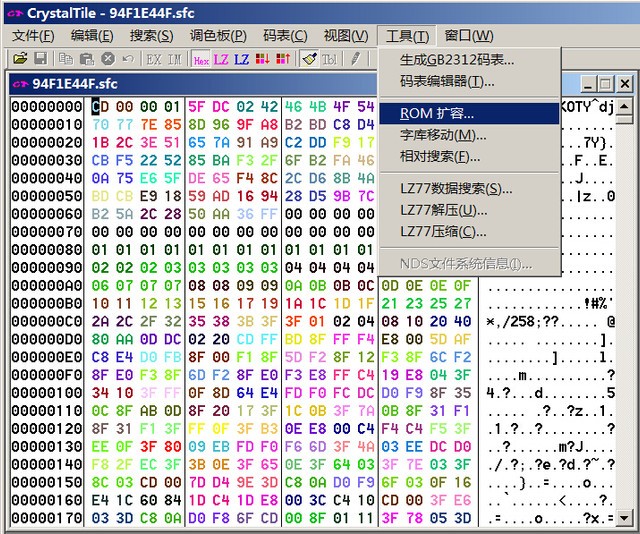Image resolution: width=640 pixels, height=534 pixels.
Task: Click the Undo arrow icon
Action: tap(127, 59)
